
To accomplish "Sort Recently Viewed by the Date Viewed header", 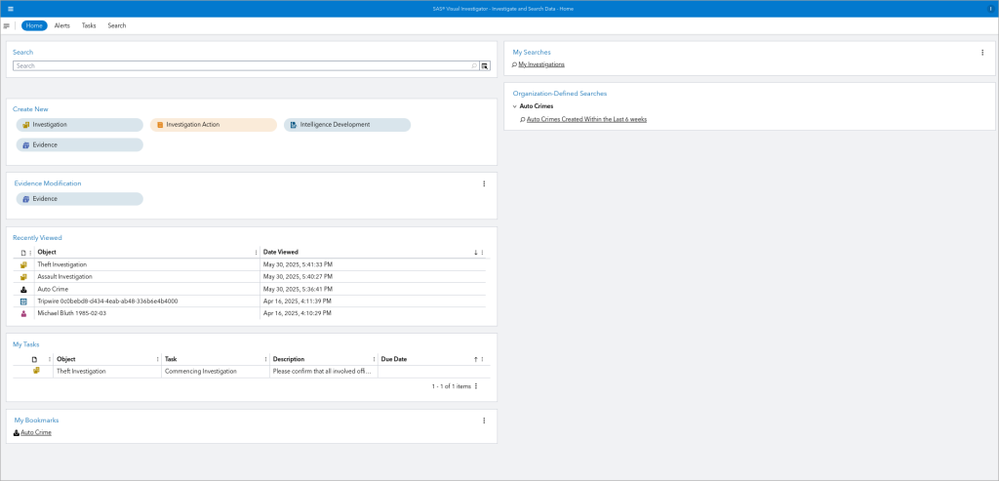I will point(280,253).
